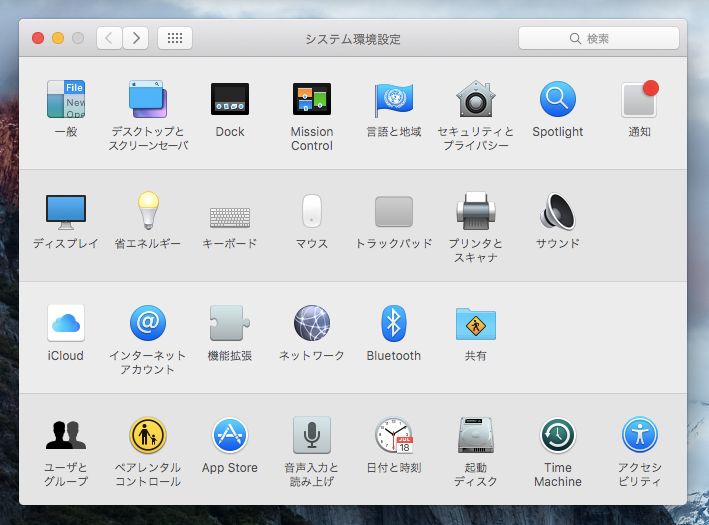Open デスクトップとスクリーンセーバ preferences

[148, 99]
